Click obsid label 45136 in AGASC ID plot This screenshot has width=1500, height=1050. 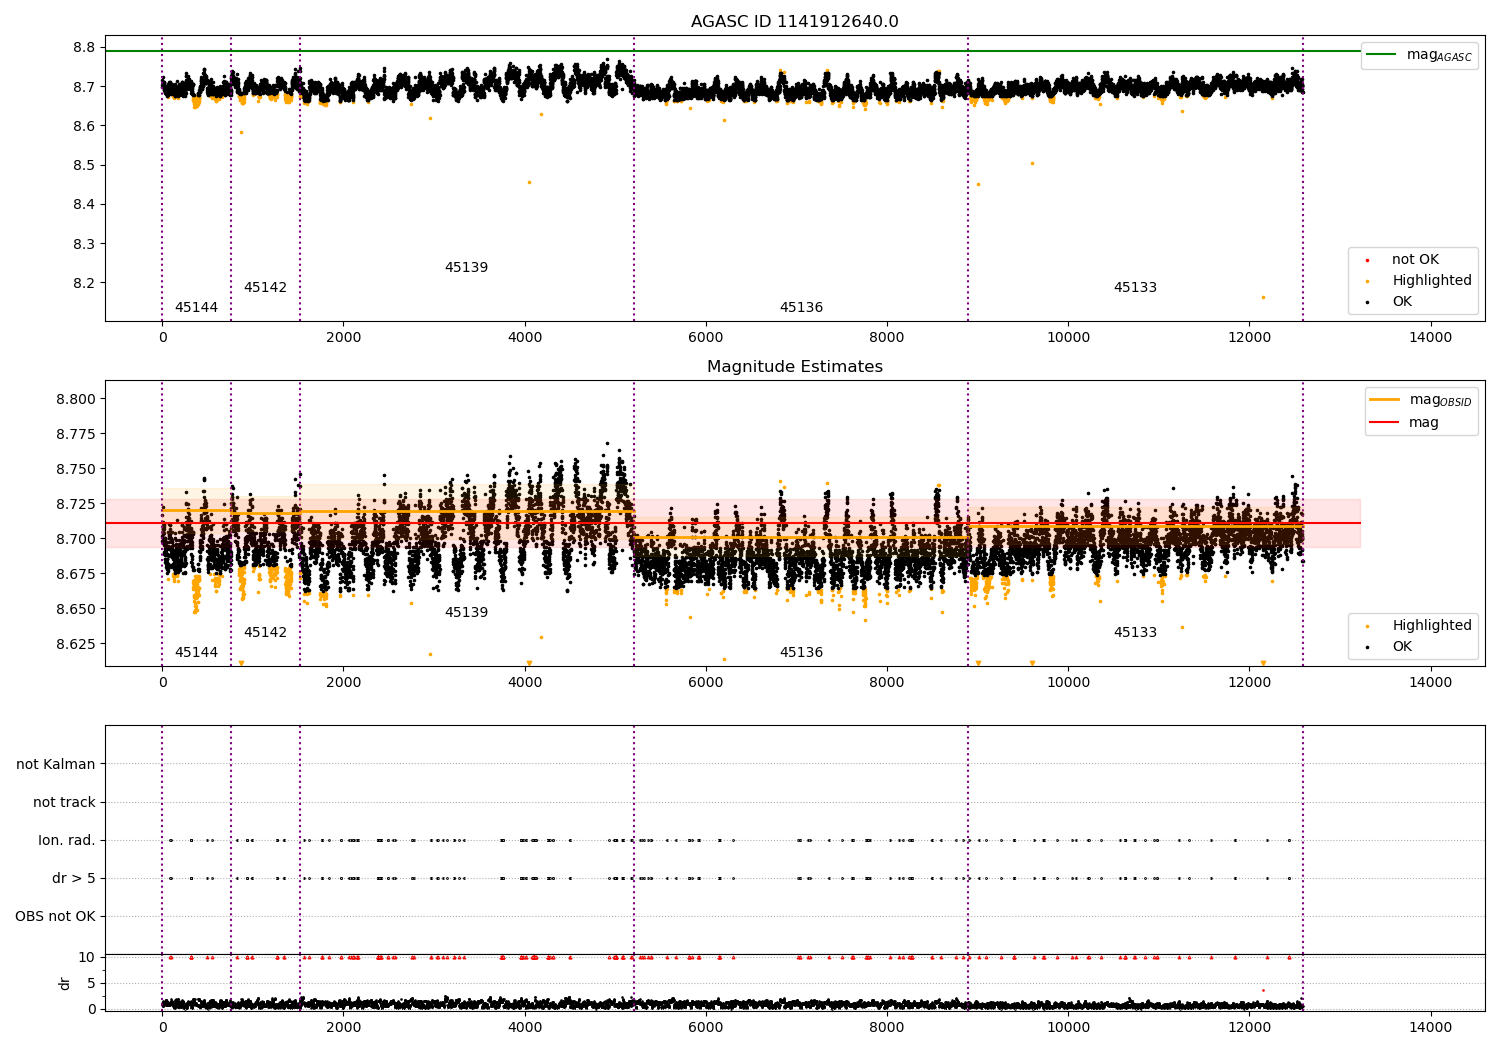click(801, 308)
